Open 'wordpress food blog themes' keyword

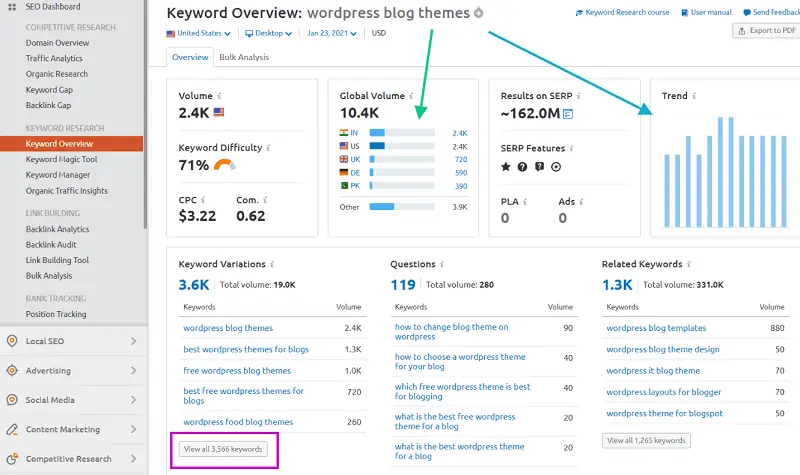tap(238, 422)
